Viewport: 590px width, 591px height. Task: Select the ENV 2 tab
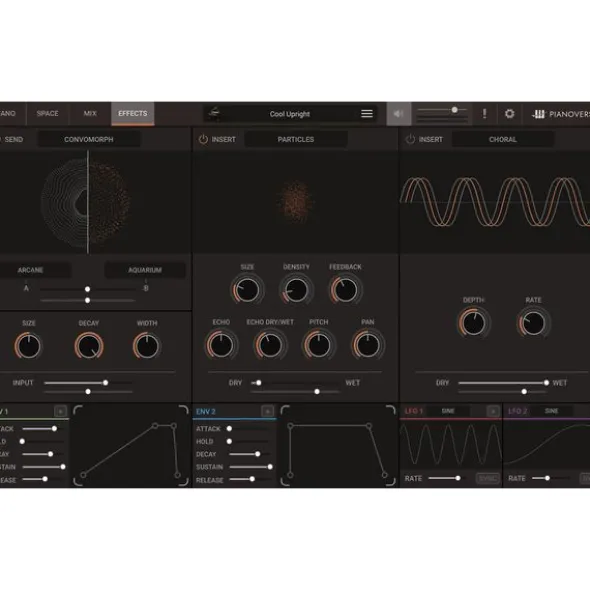(x=205, y=412)
